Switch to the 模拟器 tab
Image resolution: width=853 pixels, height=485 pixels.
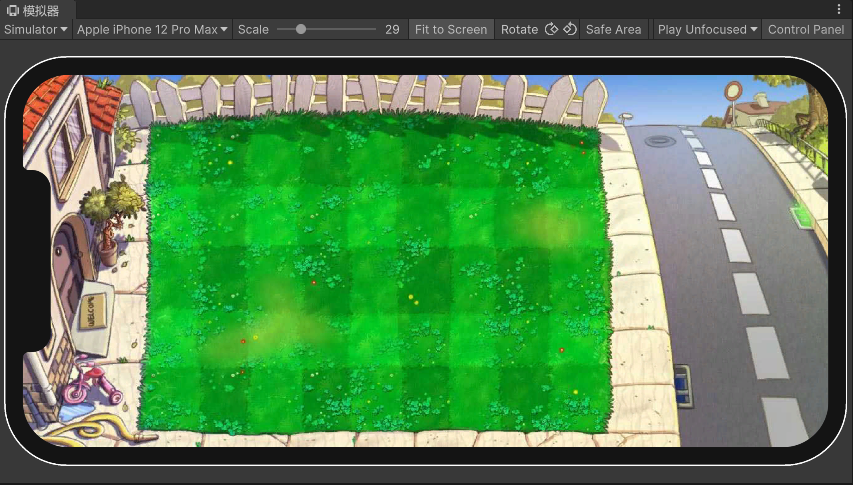tap(38, 10)
